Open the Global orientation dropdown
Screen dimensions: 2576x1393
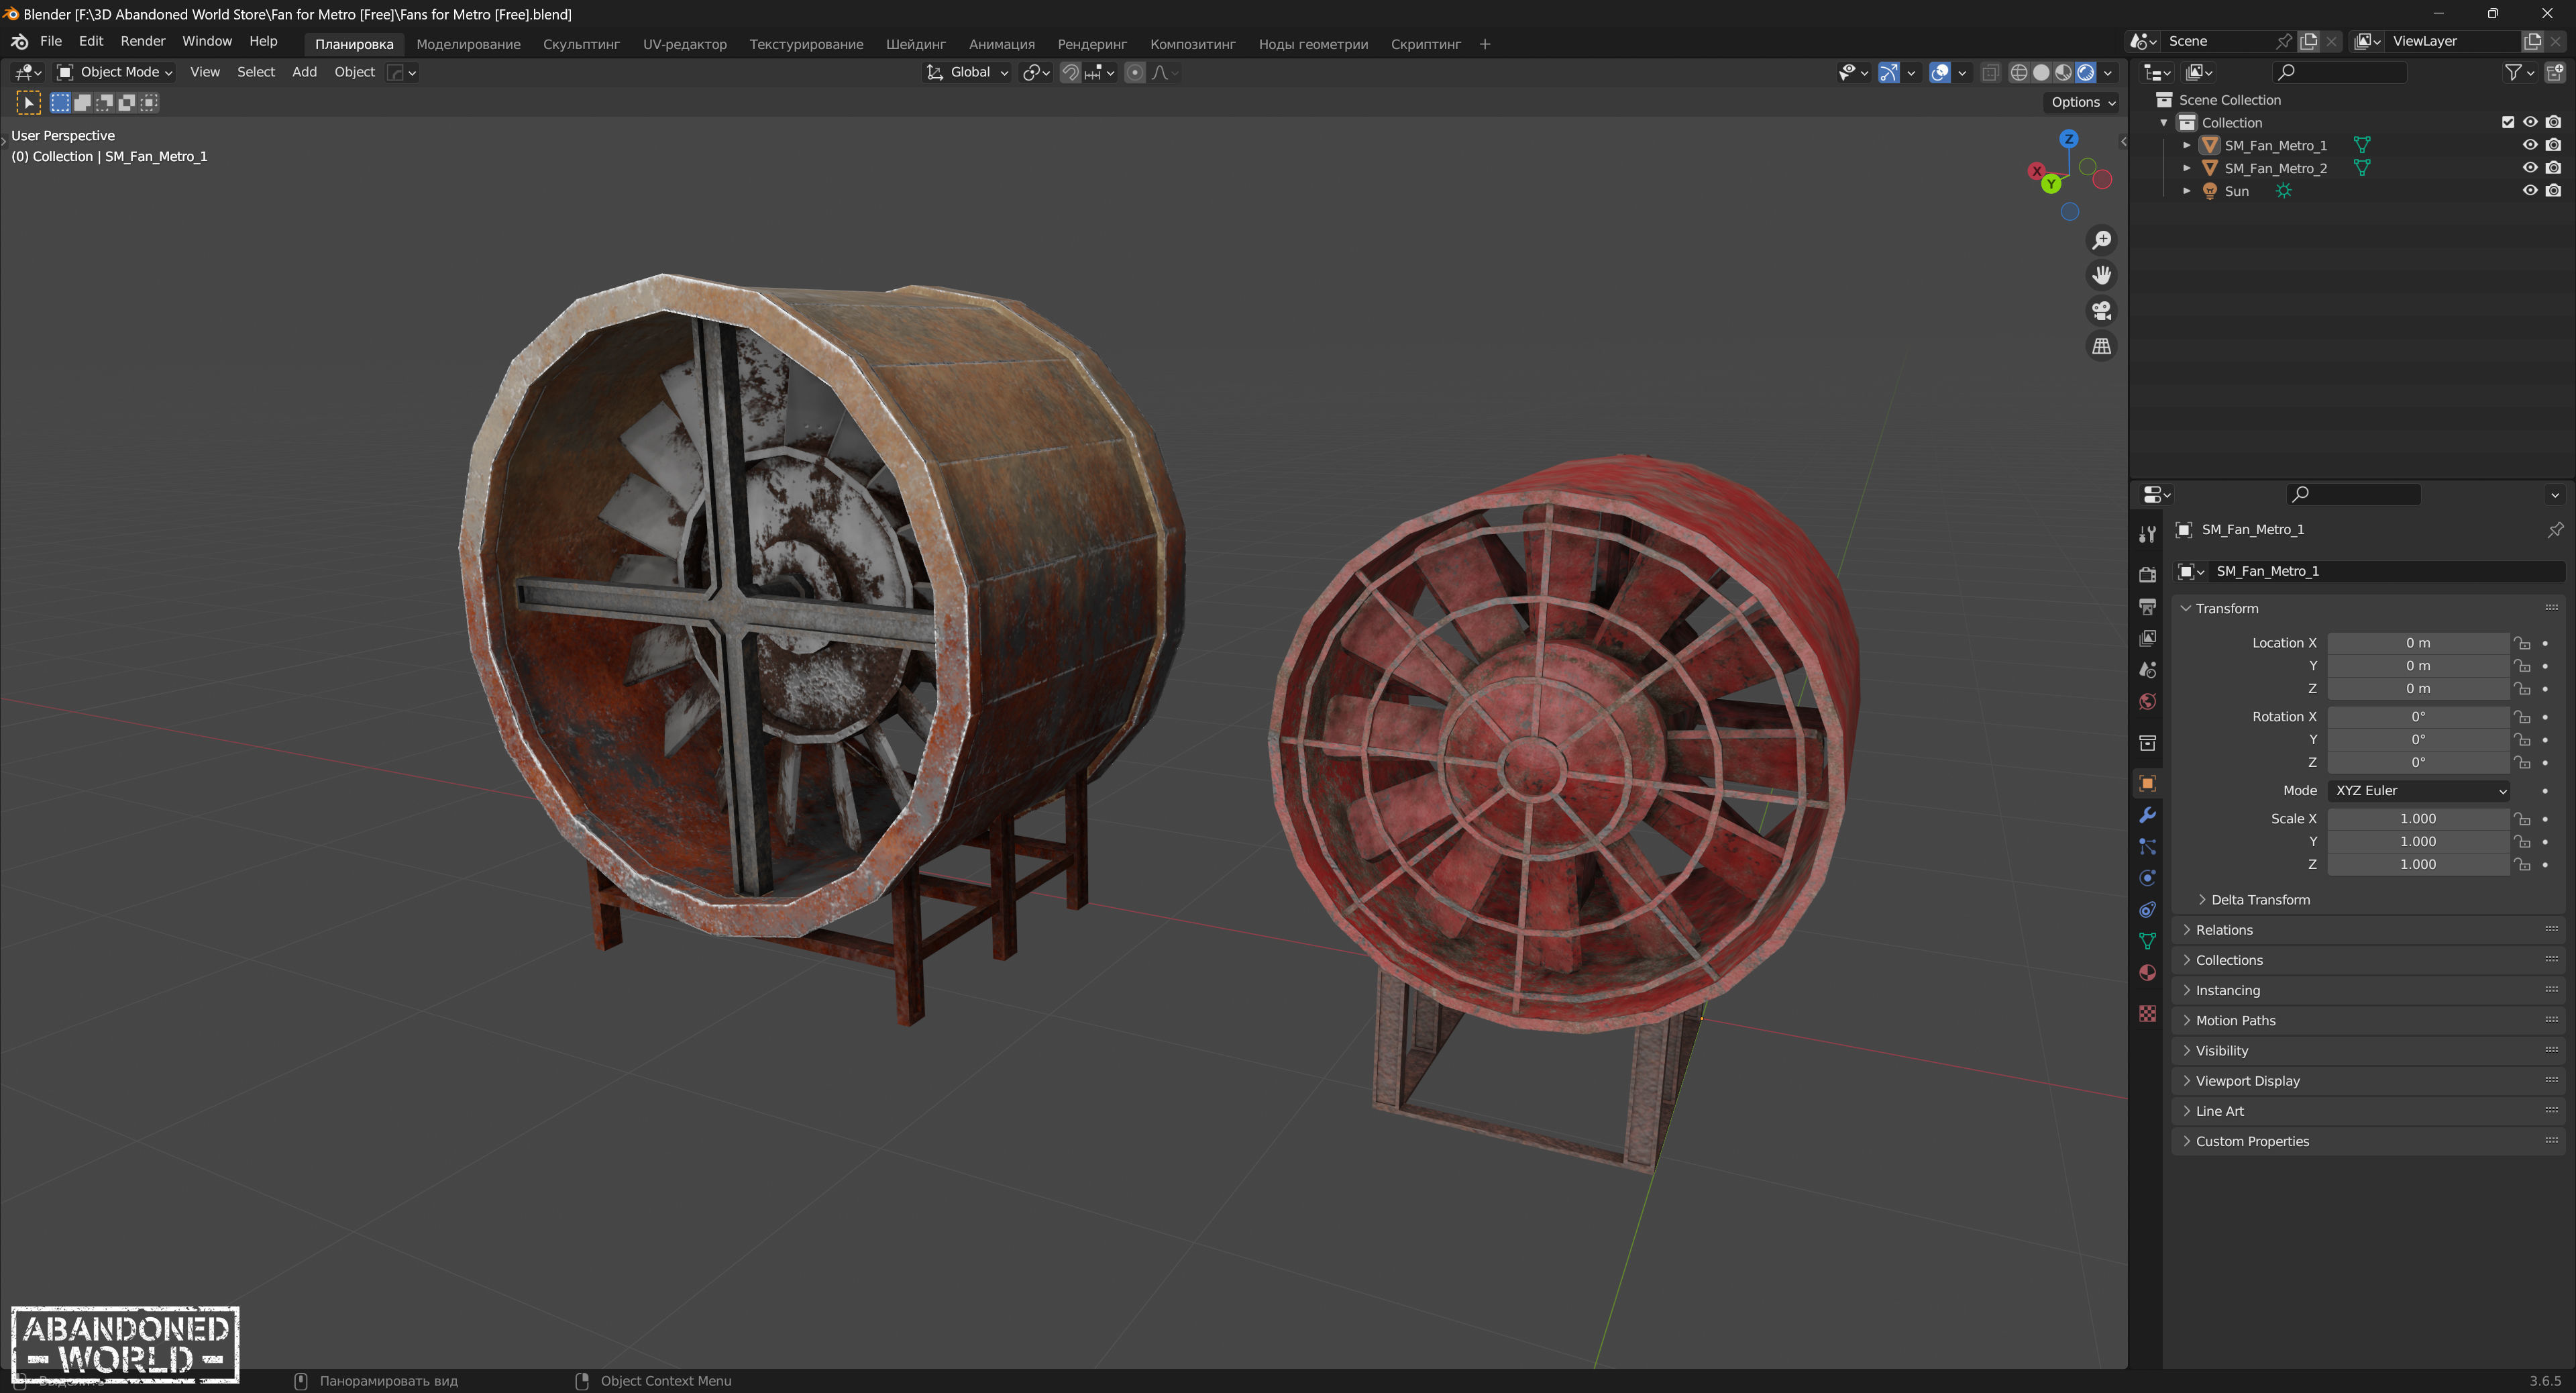tap(967, 72)
